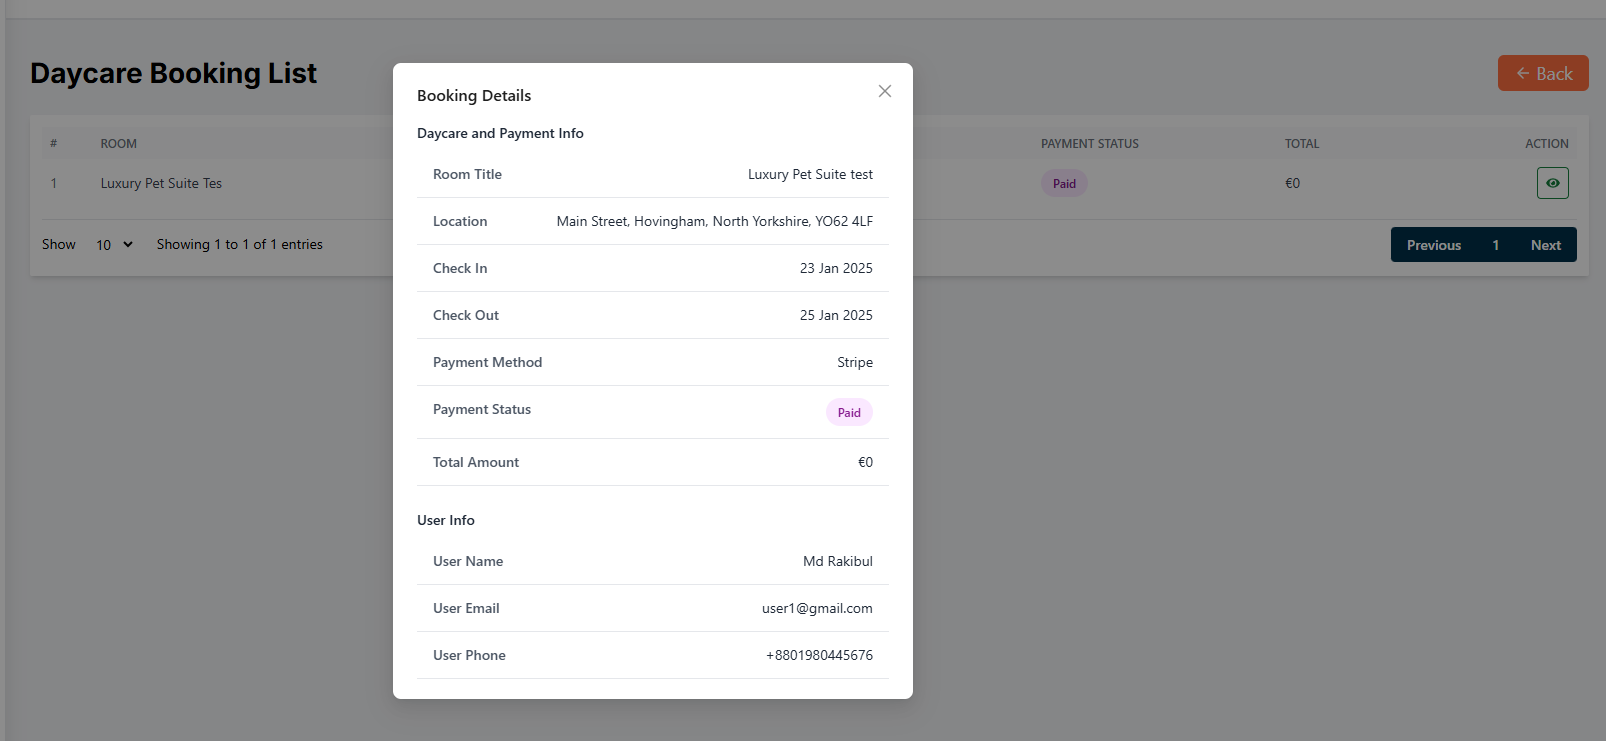
Task: Go back using the orange Back button
Action: point(1542,73)
